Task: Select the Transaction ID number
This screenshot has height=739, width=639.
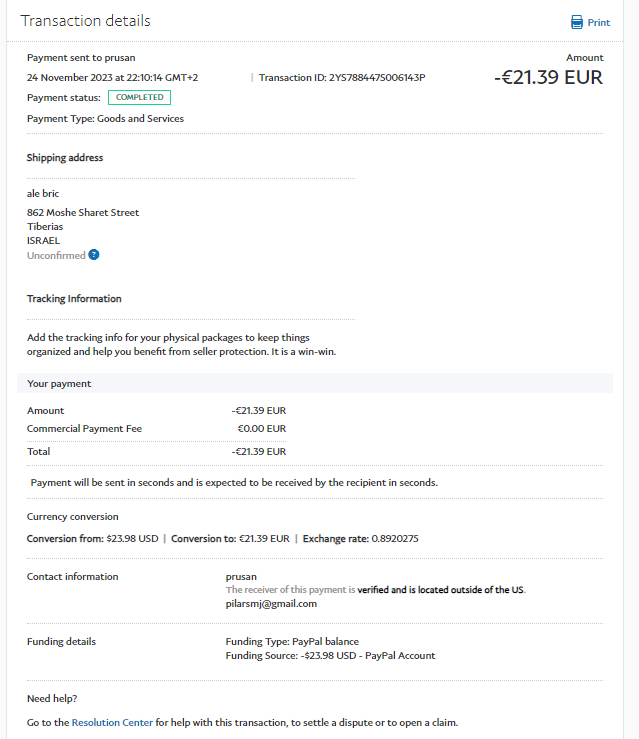Action: [377, 77]
